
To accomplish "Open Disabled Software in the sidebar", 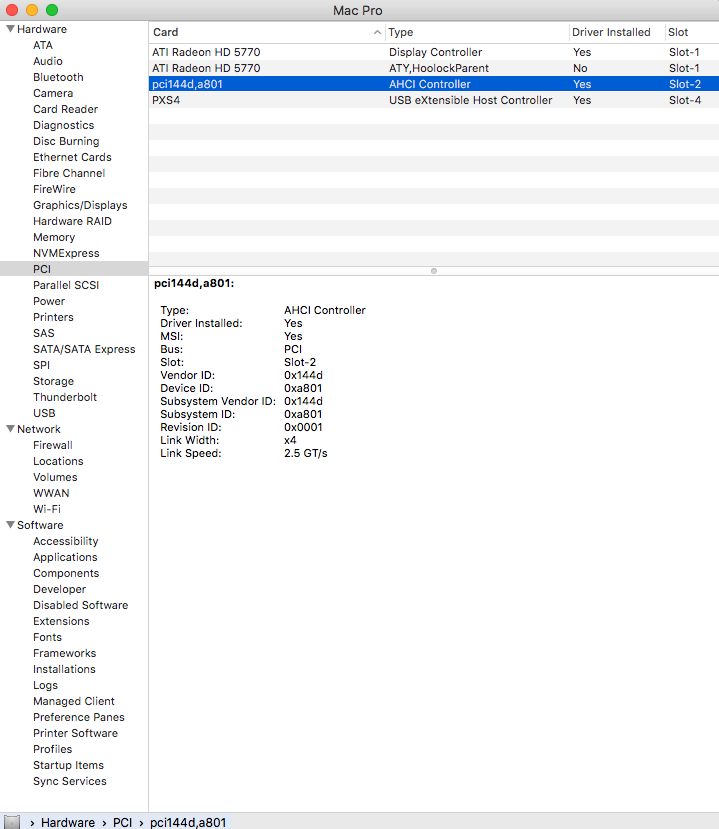I will (x=80, y=605).
